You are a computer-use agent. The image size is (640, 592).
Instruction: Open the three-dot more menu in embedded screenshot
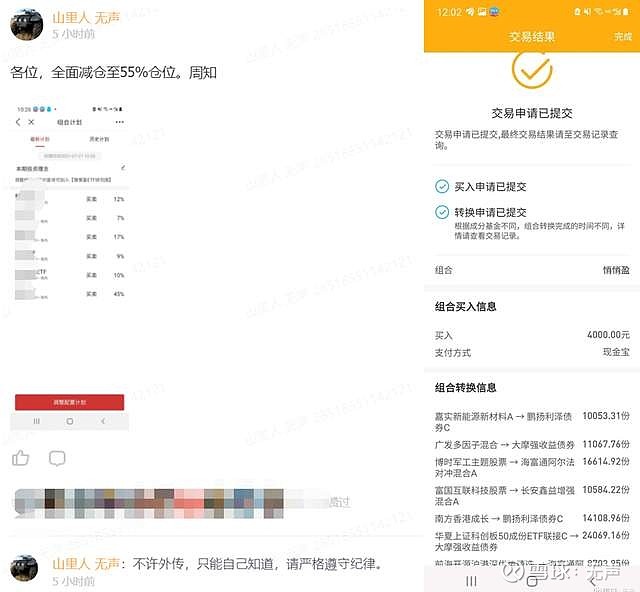pyautogui.click(x=119, y=122)
